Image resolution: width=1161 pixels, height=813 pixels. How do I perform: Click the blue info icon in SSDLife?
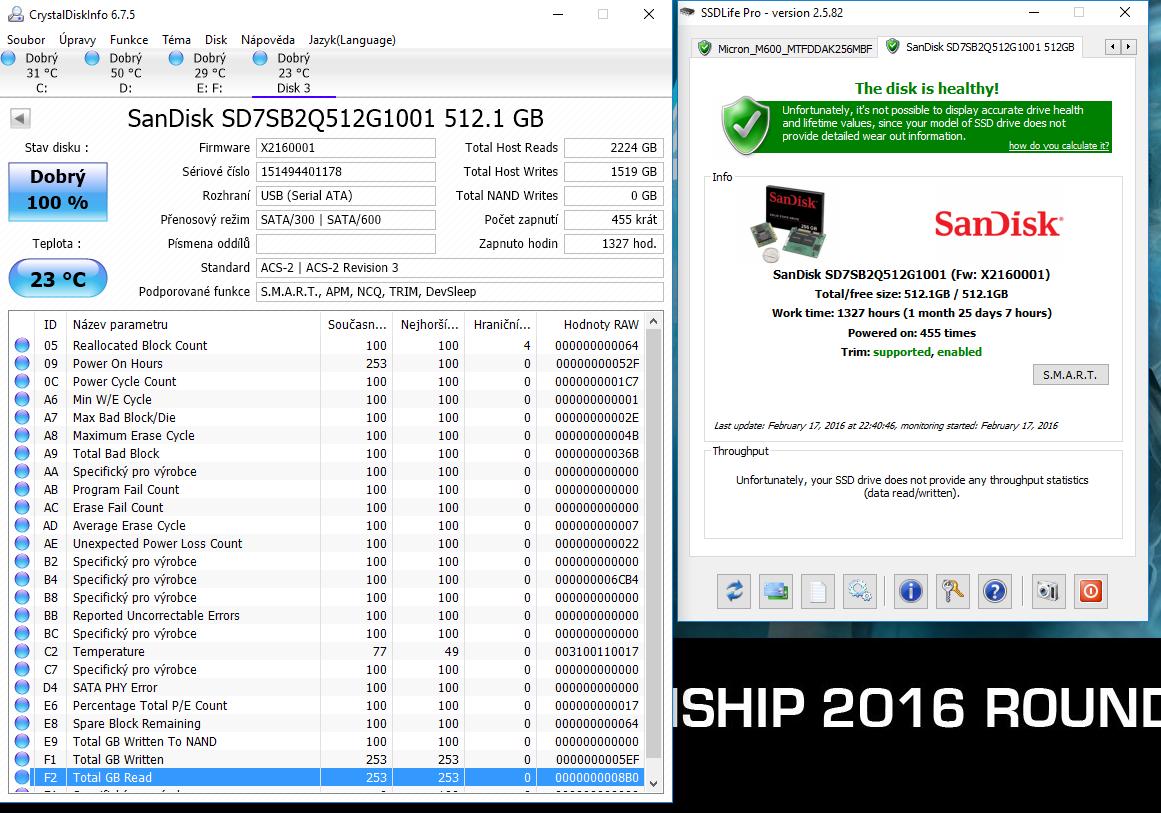coord(911,592)
